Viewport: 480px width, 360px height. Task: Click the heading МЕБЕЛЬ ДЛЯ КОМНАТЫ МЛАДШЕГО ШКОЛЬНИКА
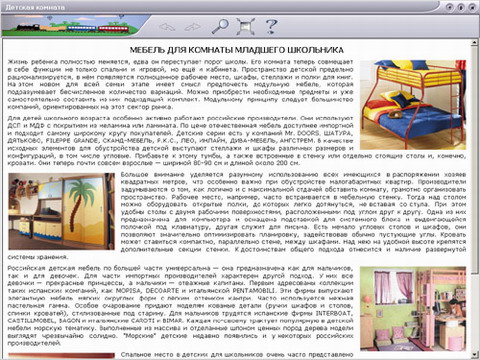[x=237, y=50]
